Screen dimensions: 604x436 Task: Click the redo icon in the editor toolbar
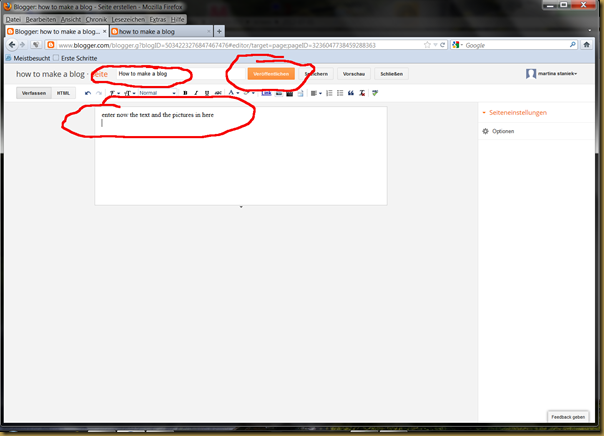tap(99, 93)
